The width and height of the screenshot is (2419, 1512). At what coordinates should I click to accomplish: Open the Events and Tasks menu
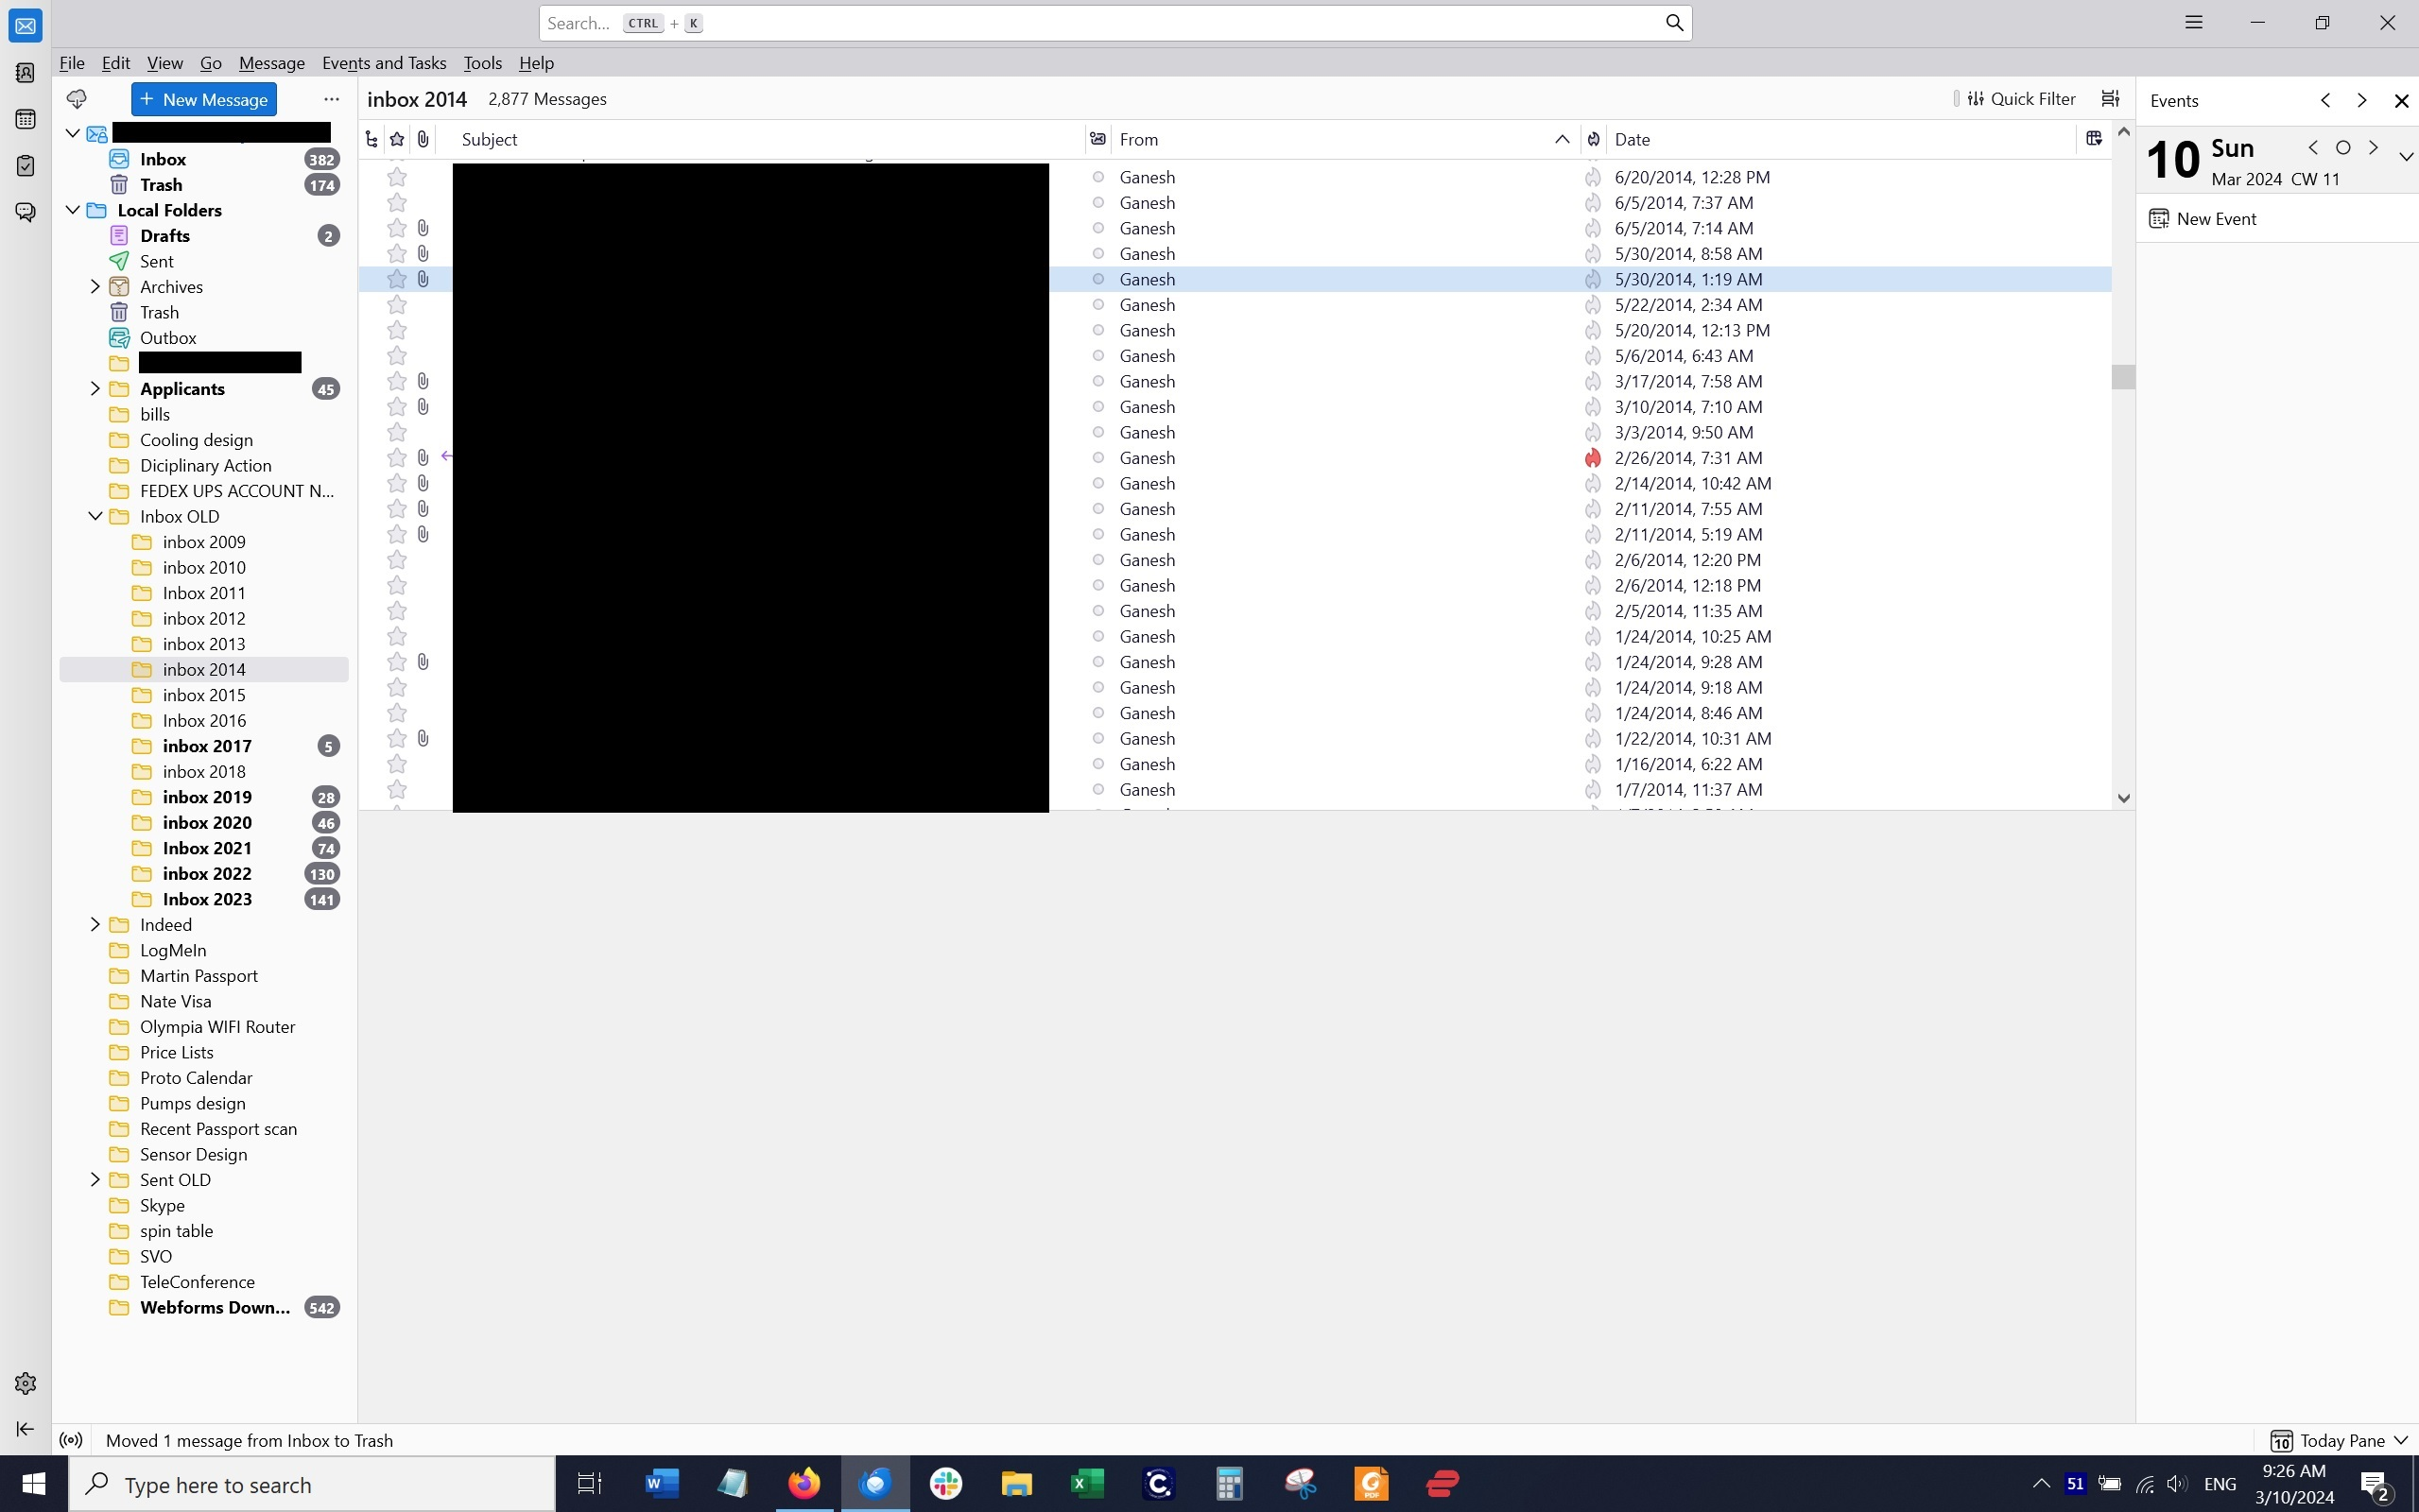pos(383,63)
